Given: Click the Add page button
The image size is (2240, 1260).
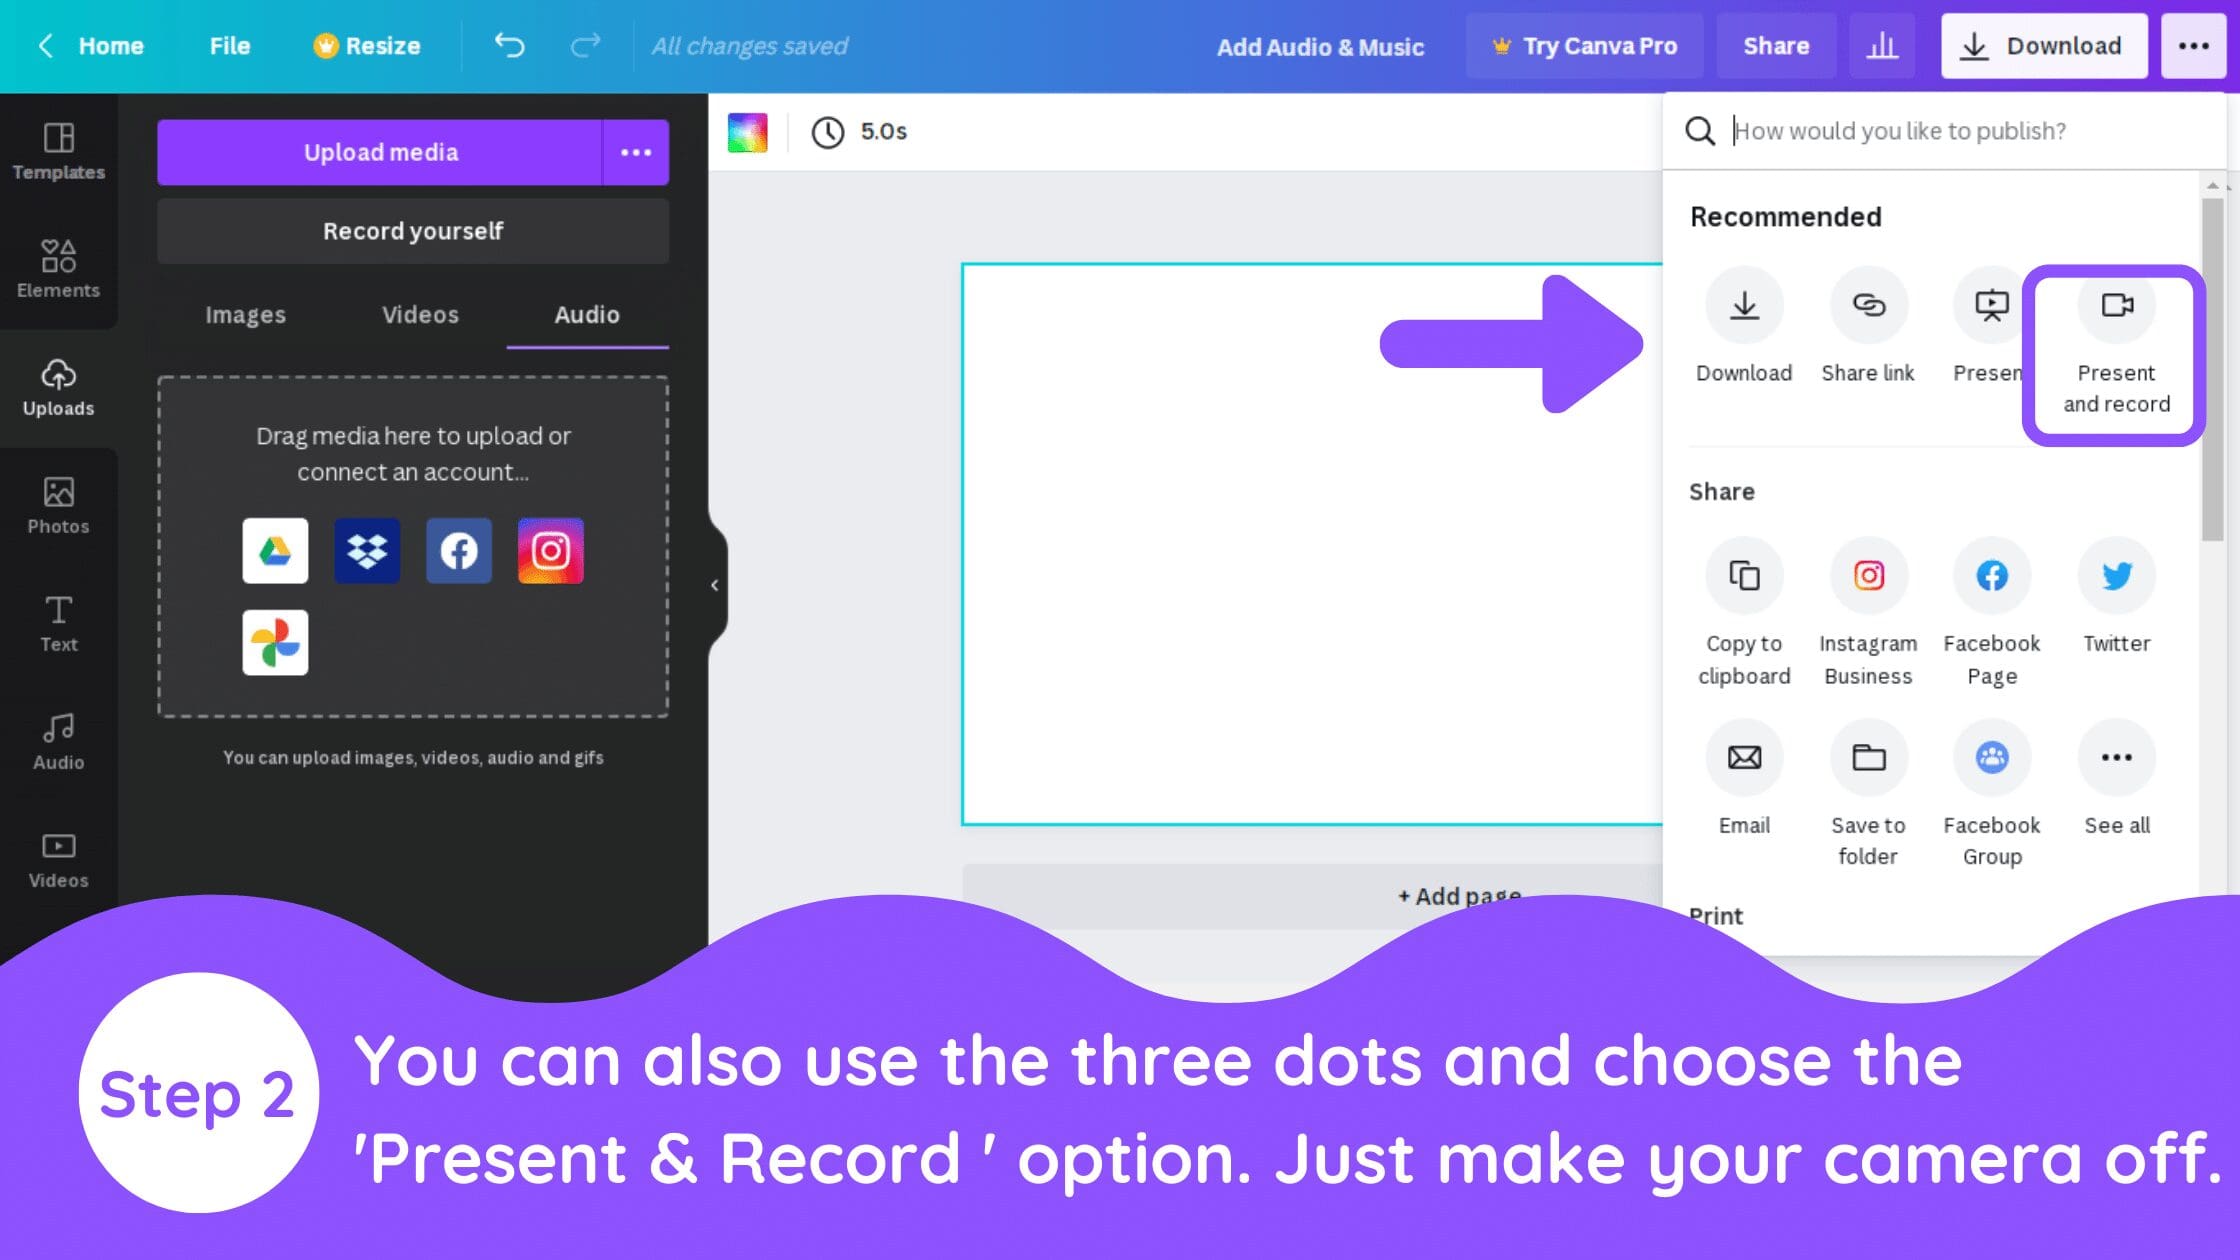Looking at the screenshot, I should tap(1460, 897).
